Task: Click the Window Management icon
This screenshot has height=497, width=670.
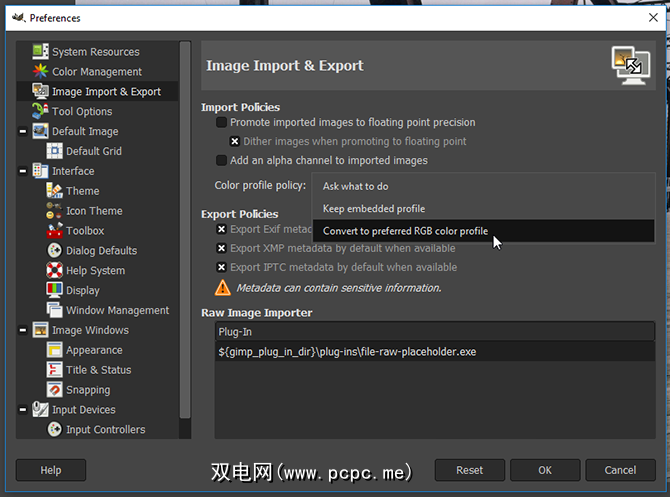Action: (x=54, y=310)
